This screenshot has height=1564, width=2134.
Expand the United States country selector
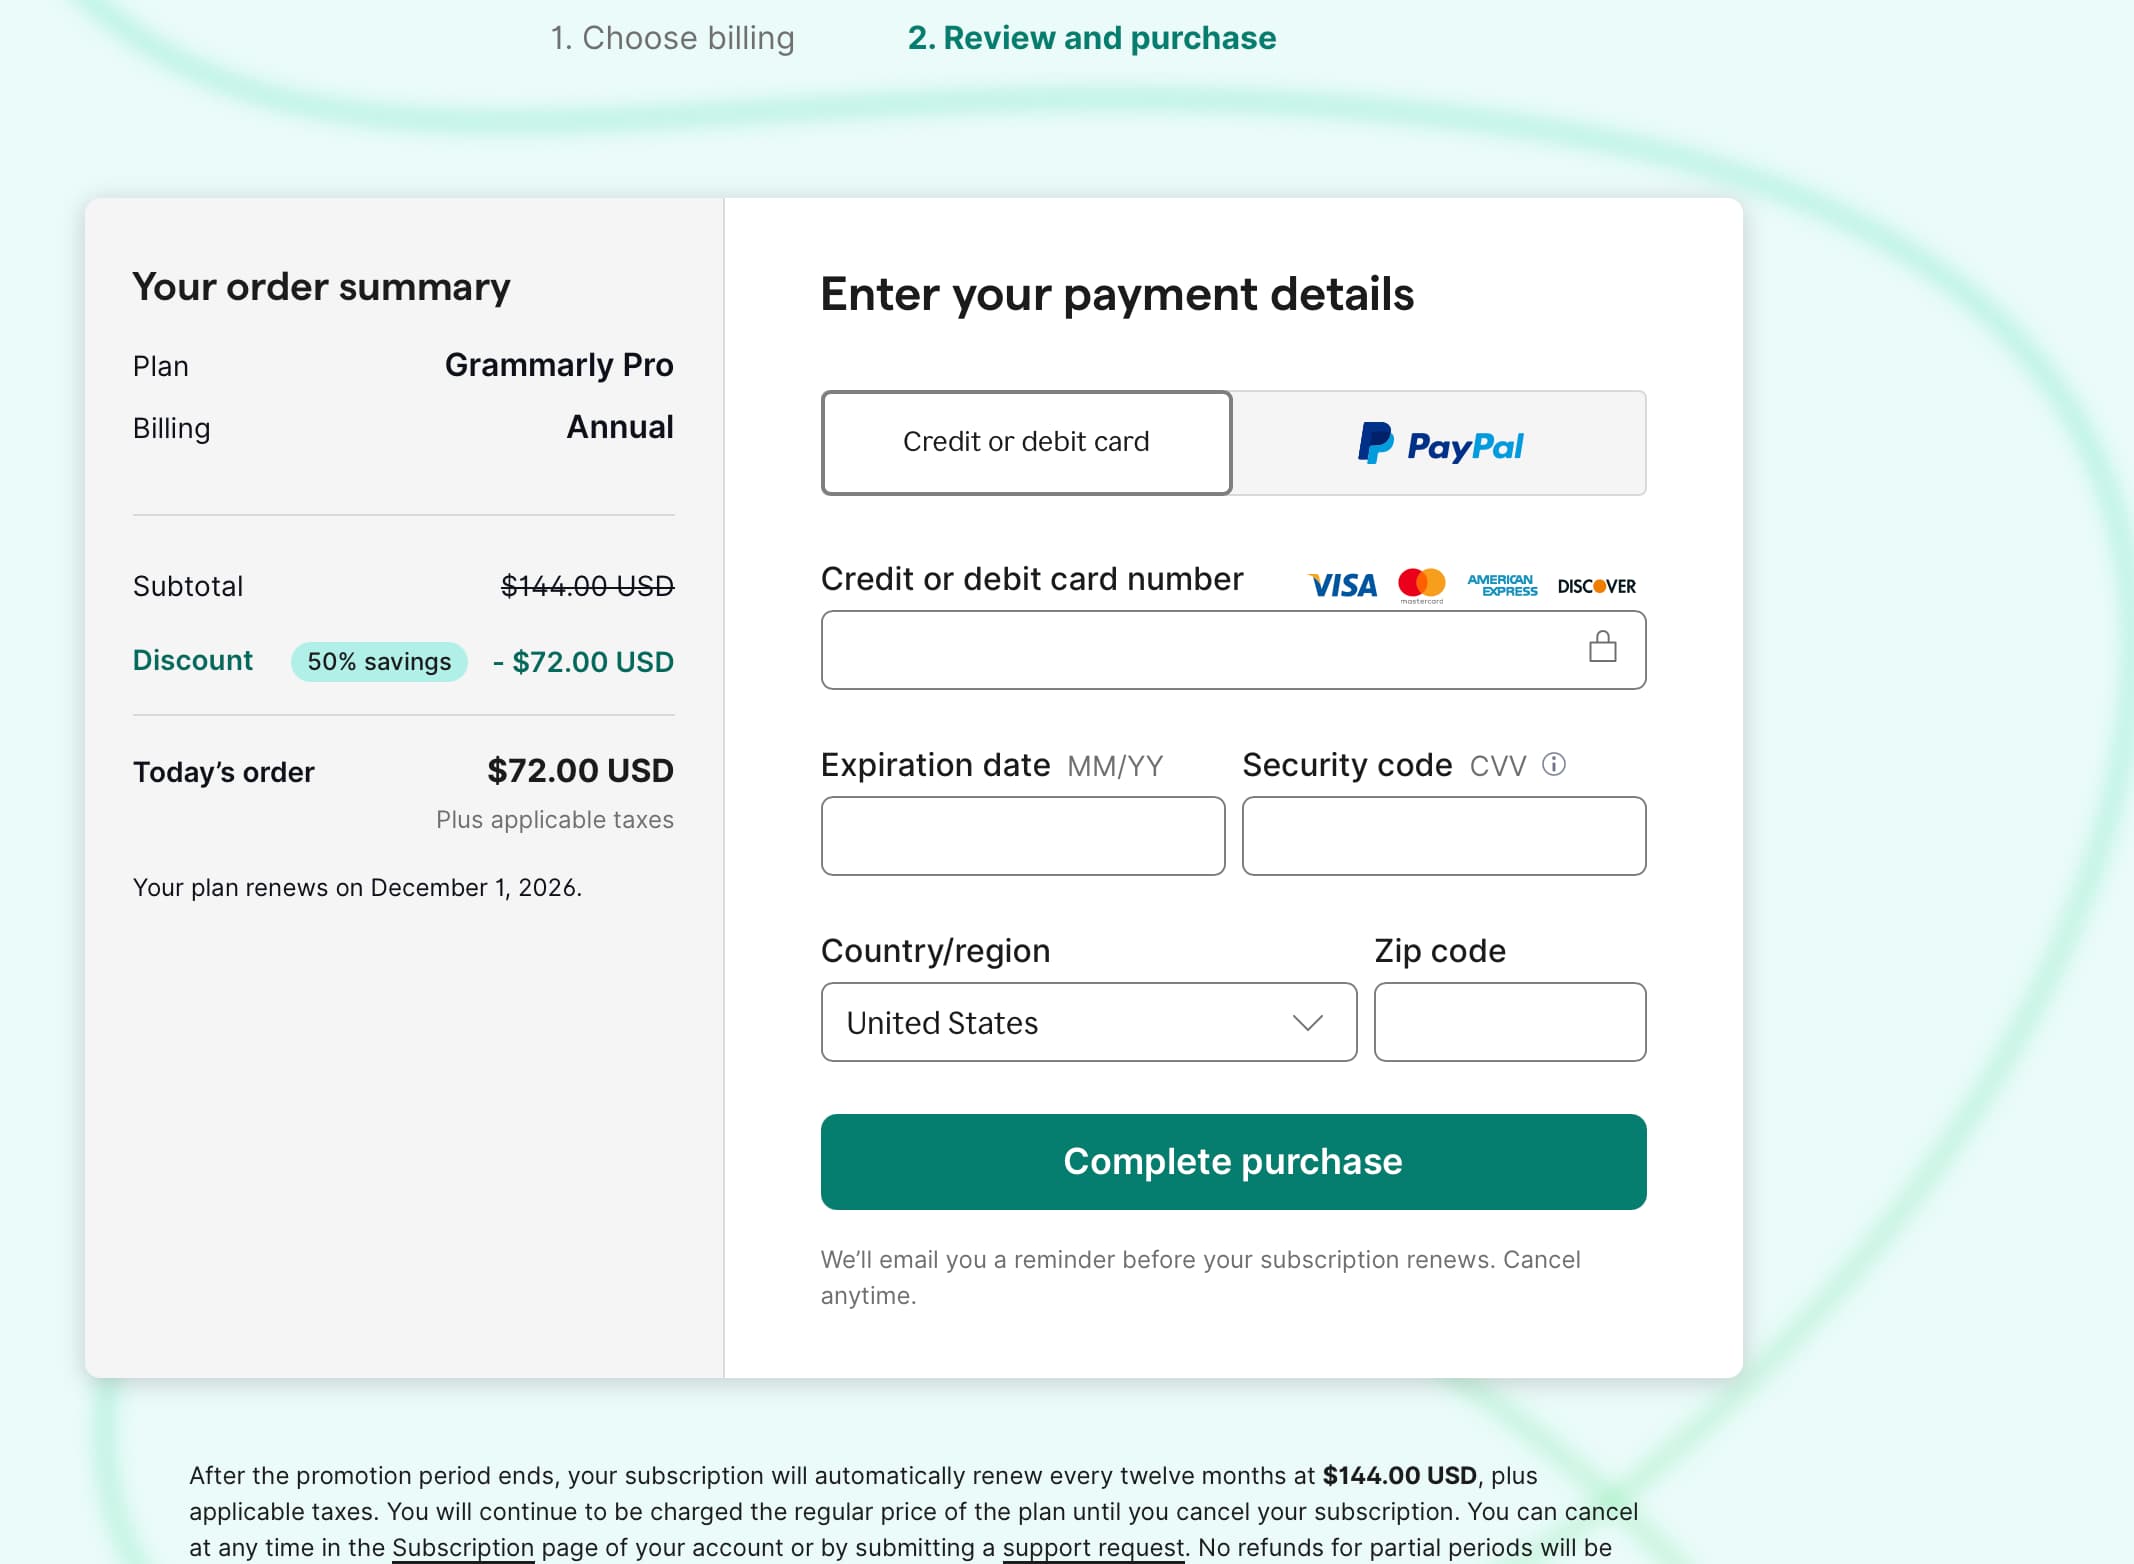pyautogui.click(x=1088, y=1022)
